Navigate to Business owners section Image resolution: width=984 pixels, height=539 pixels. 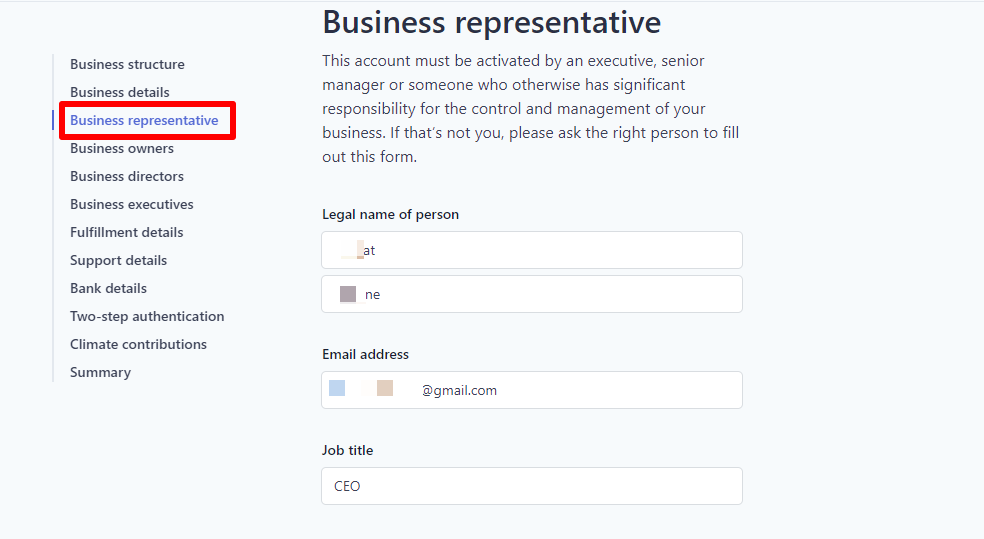coord(121,148)
